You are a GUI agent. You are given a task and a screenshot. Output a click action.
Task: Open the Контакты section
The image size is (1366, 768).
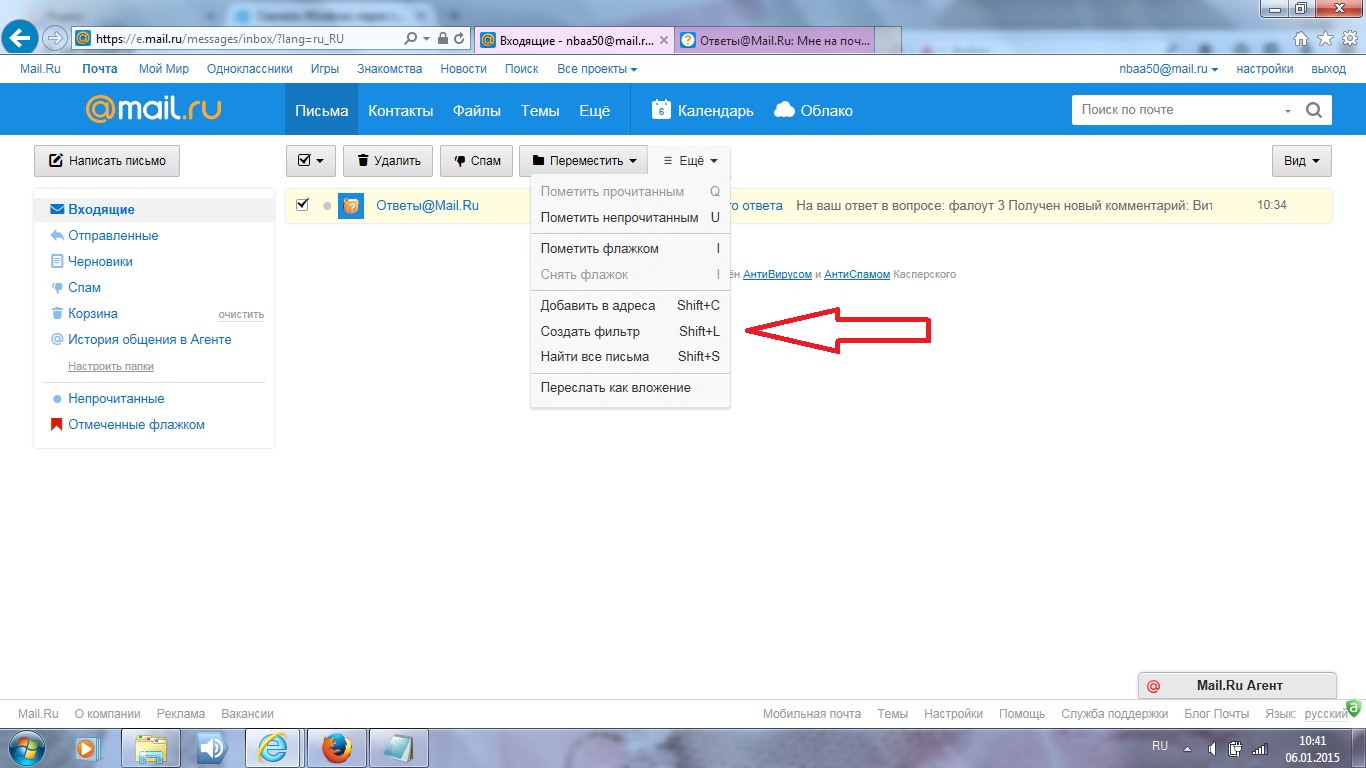[x=401, y=110]
